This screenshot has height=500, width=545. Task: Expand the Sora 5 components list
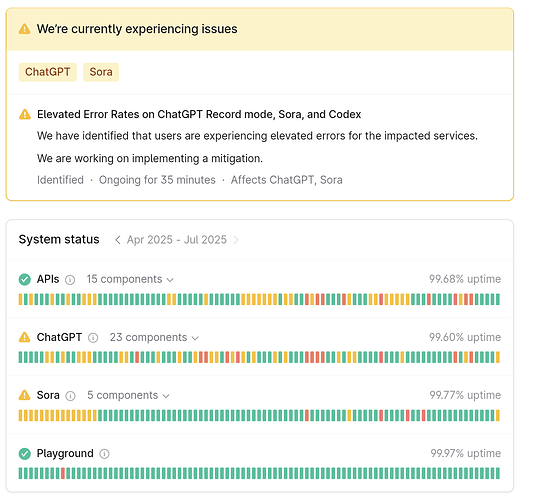(128, 395)
